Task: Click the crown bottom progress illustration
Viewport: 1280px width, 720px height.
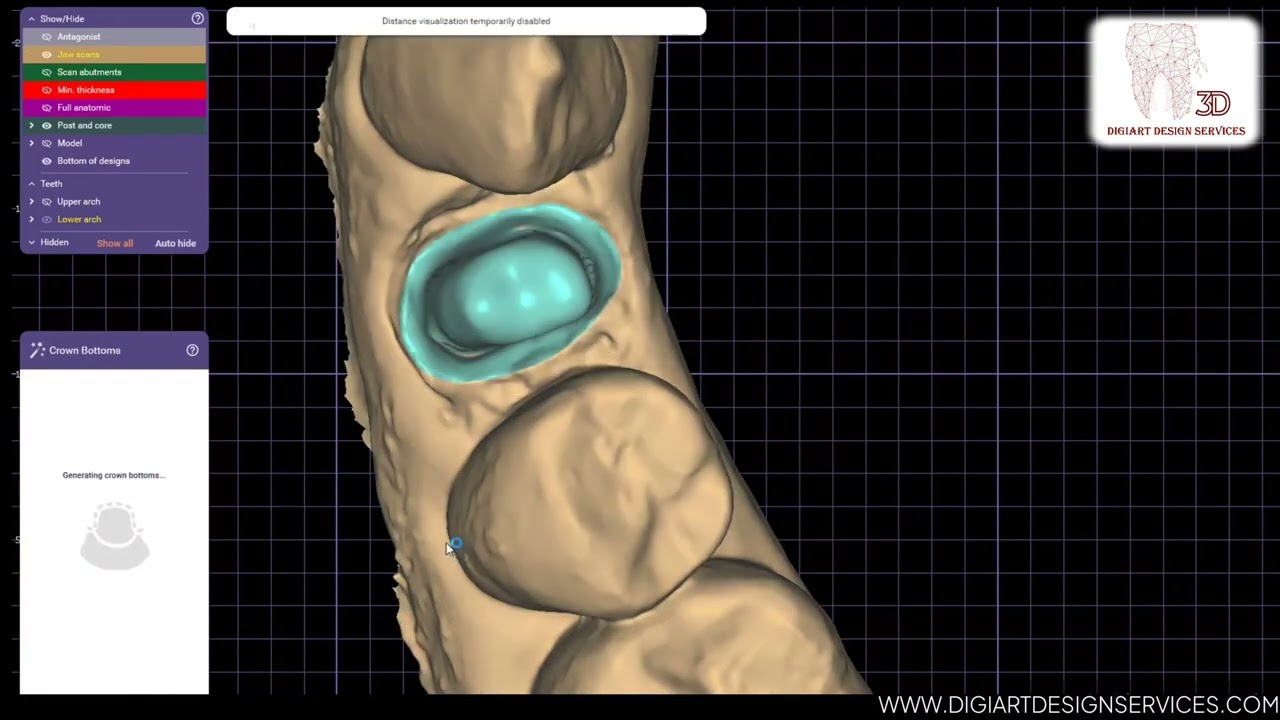Action: tap(114, 537)
